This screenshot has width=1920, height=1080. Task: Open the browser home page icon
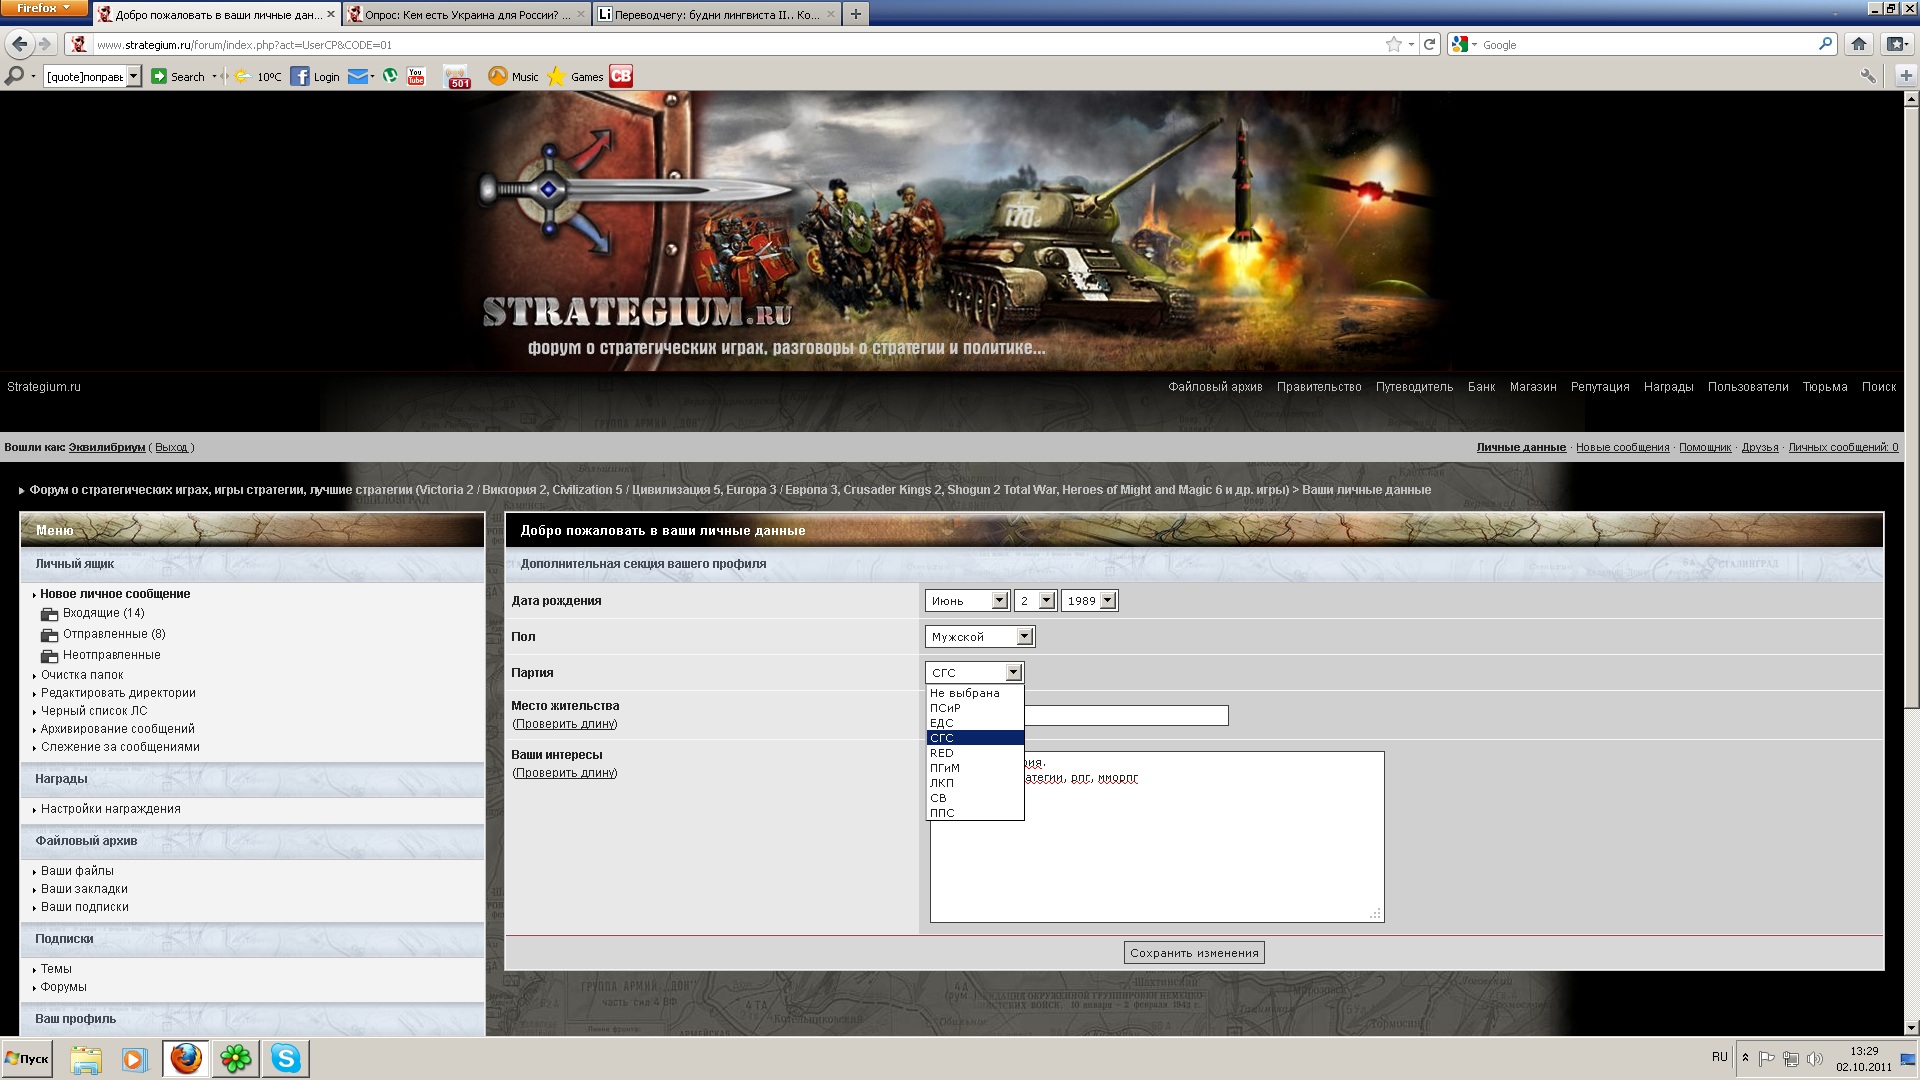pos(1858,44)
